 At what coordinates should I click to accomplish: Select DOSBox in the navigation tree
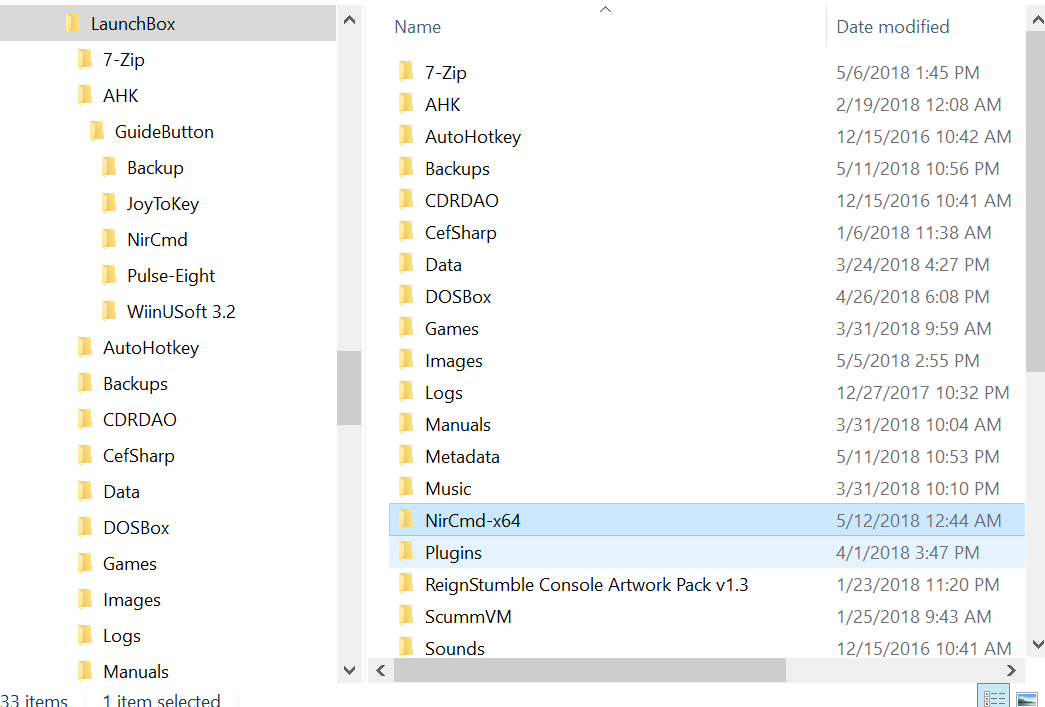tap(136, 528)
